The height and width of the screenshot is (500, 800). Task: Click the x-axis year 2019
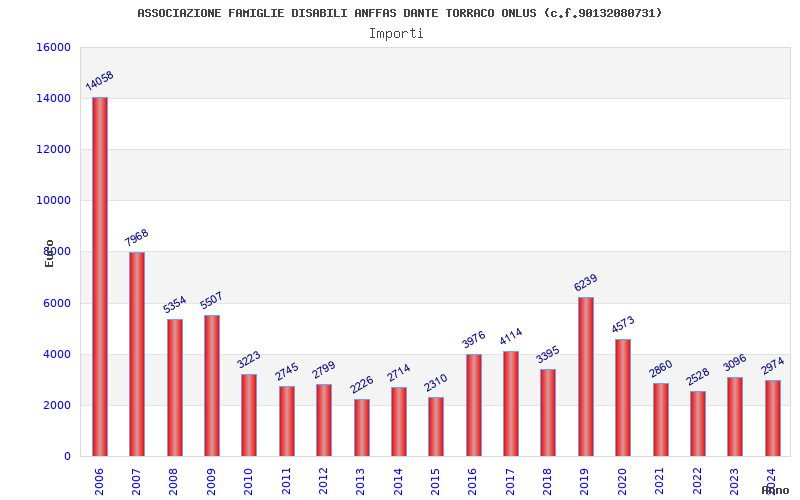(585, 482)
